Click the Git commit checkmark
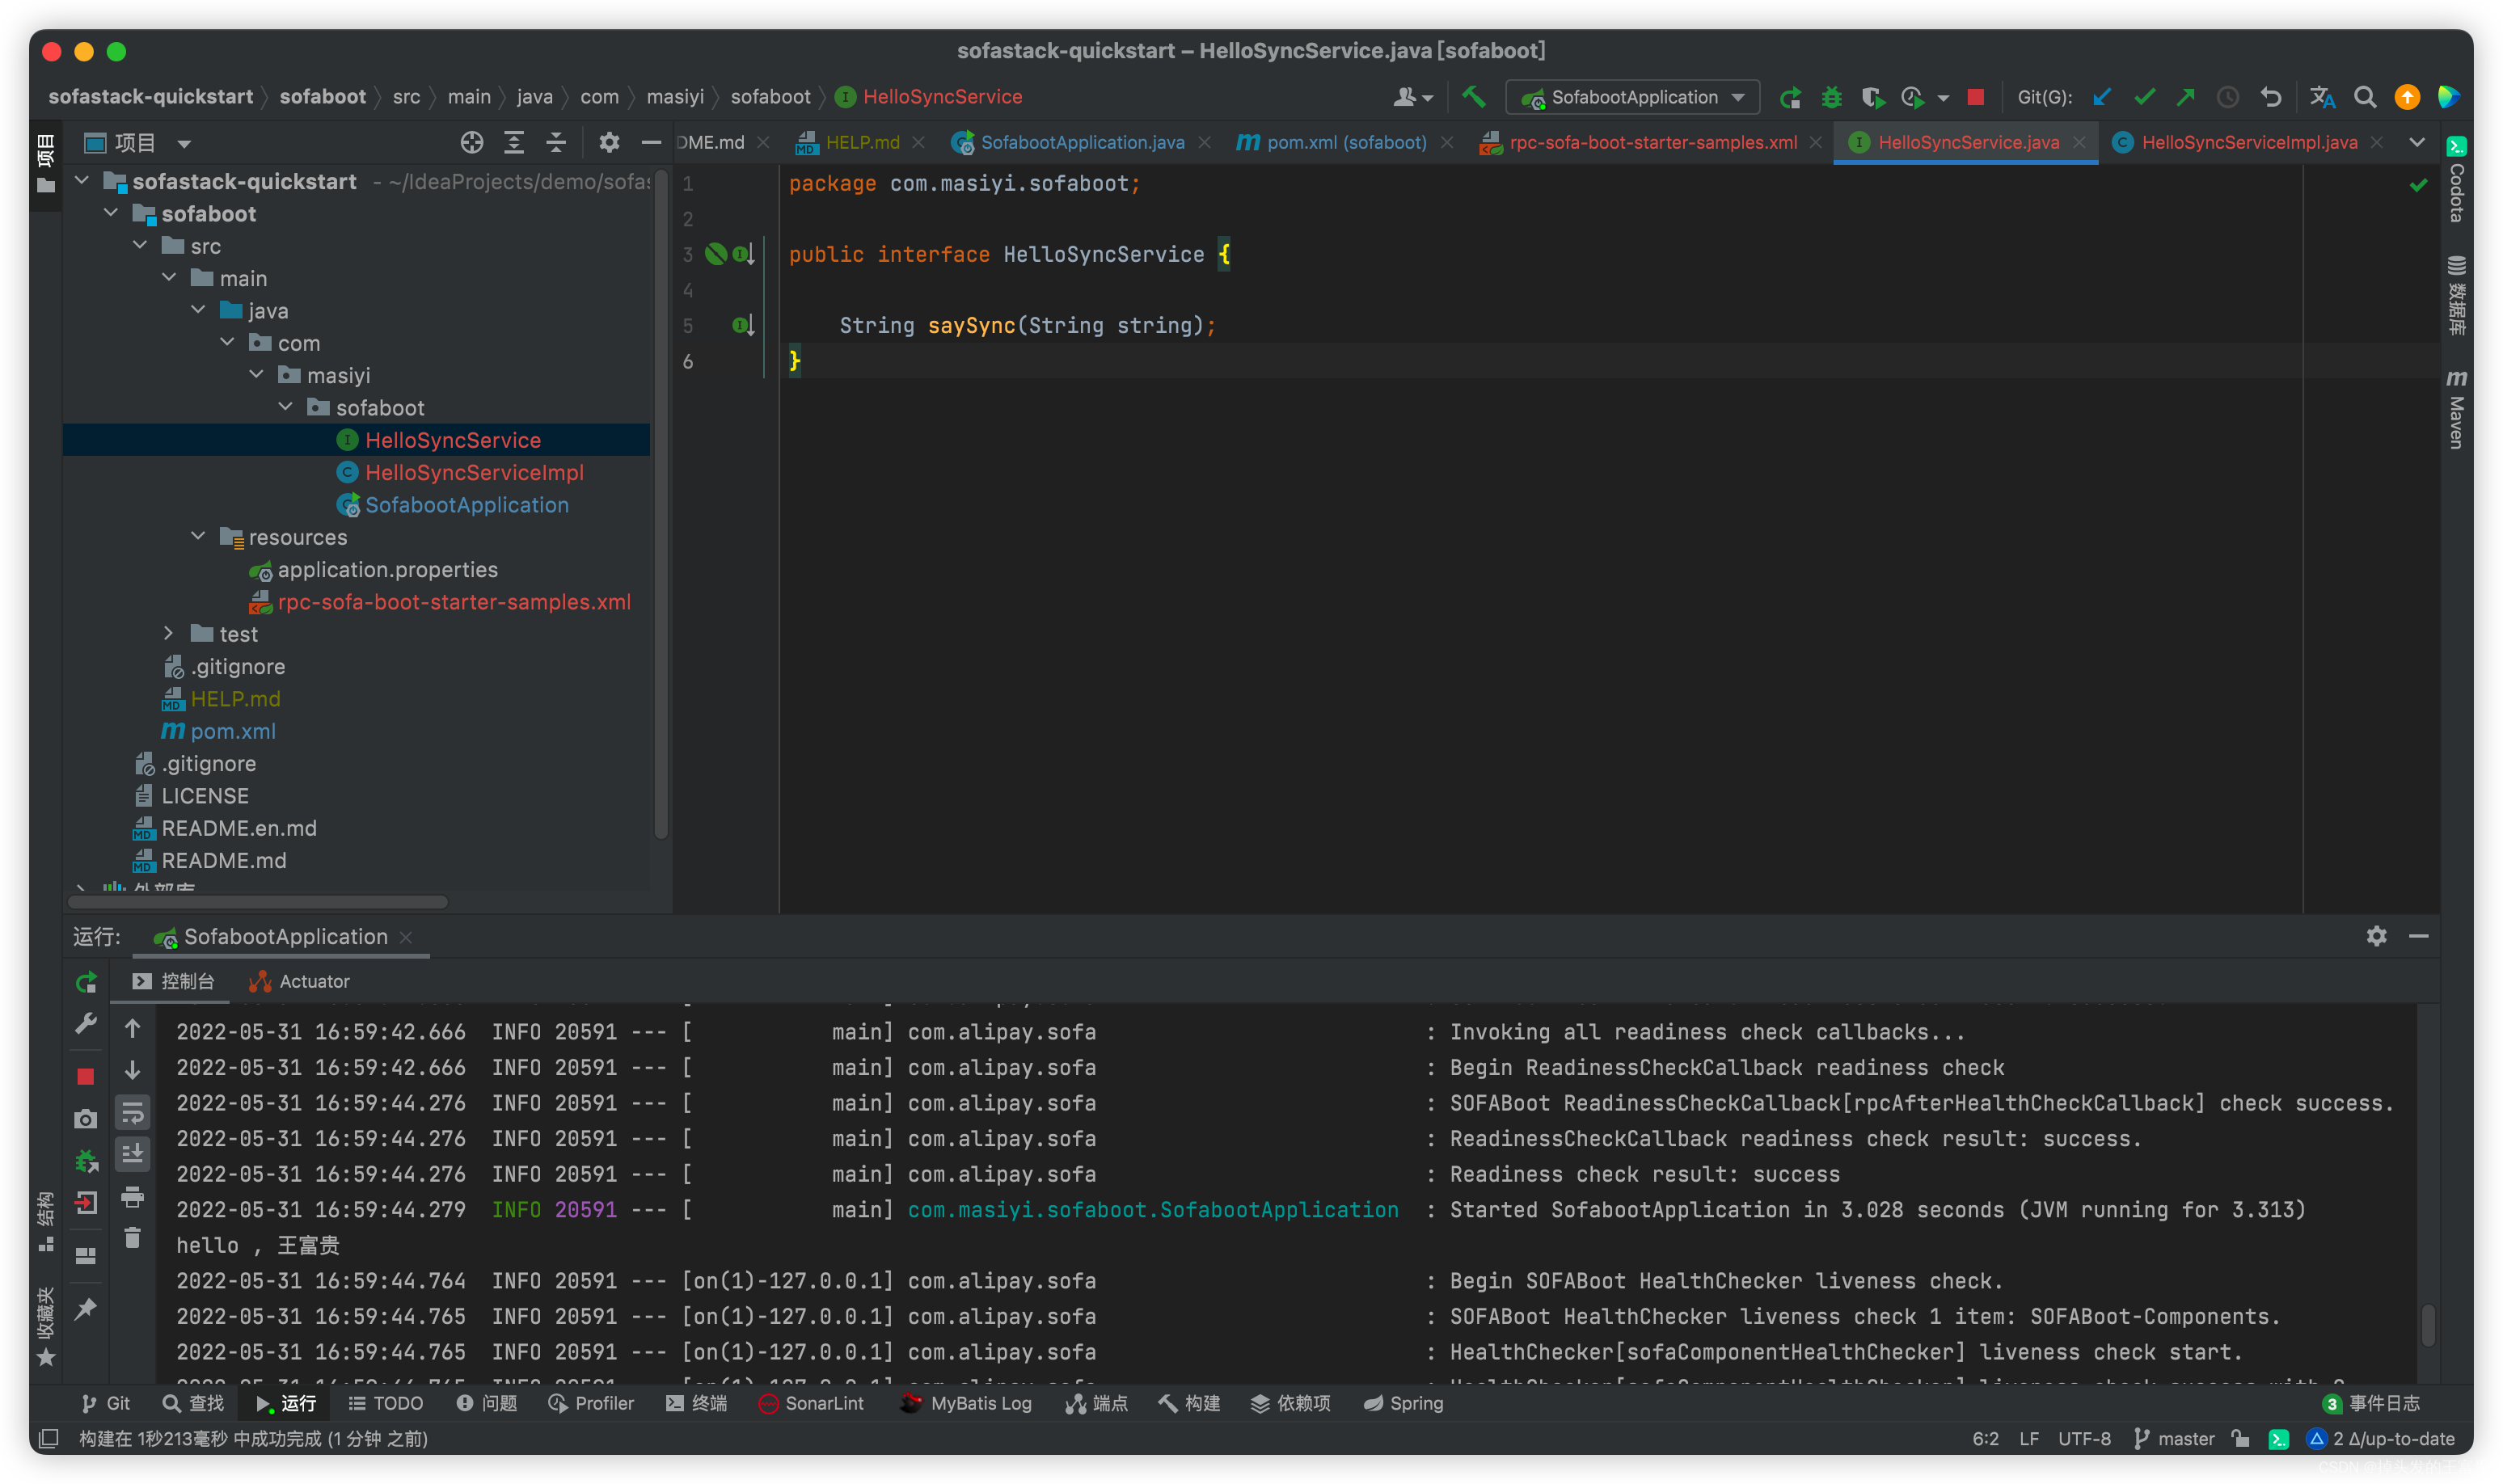This screenshot has width=2503, height=1484. point(2143,97)
